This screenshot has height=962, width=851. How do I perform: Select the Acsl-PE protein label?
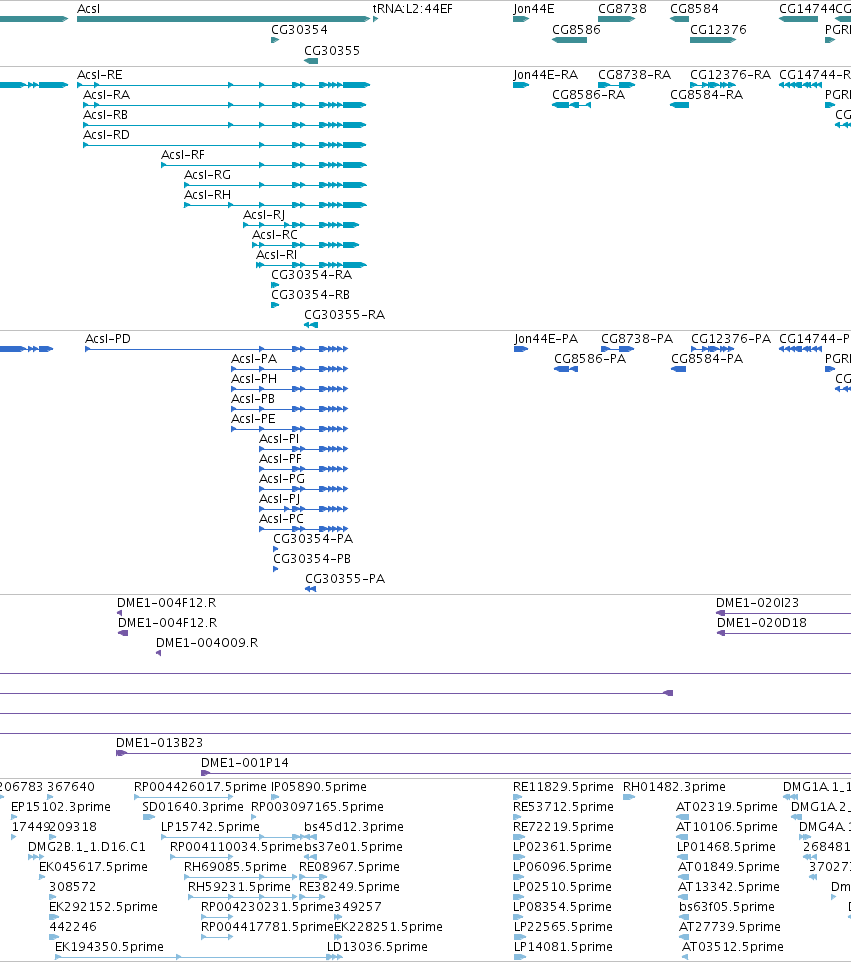click(253, 418)
